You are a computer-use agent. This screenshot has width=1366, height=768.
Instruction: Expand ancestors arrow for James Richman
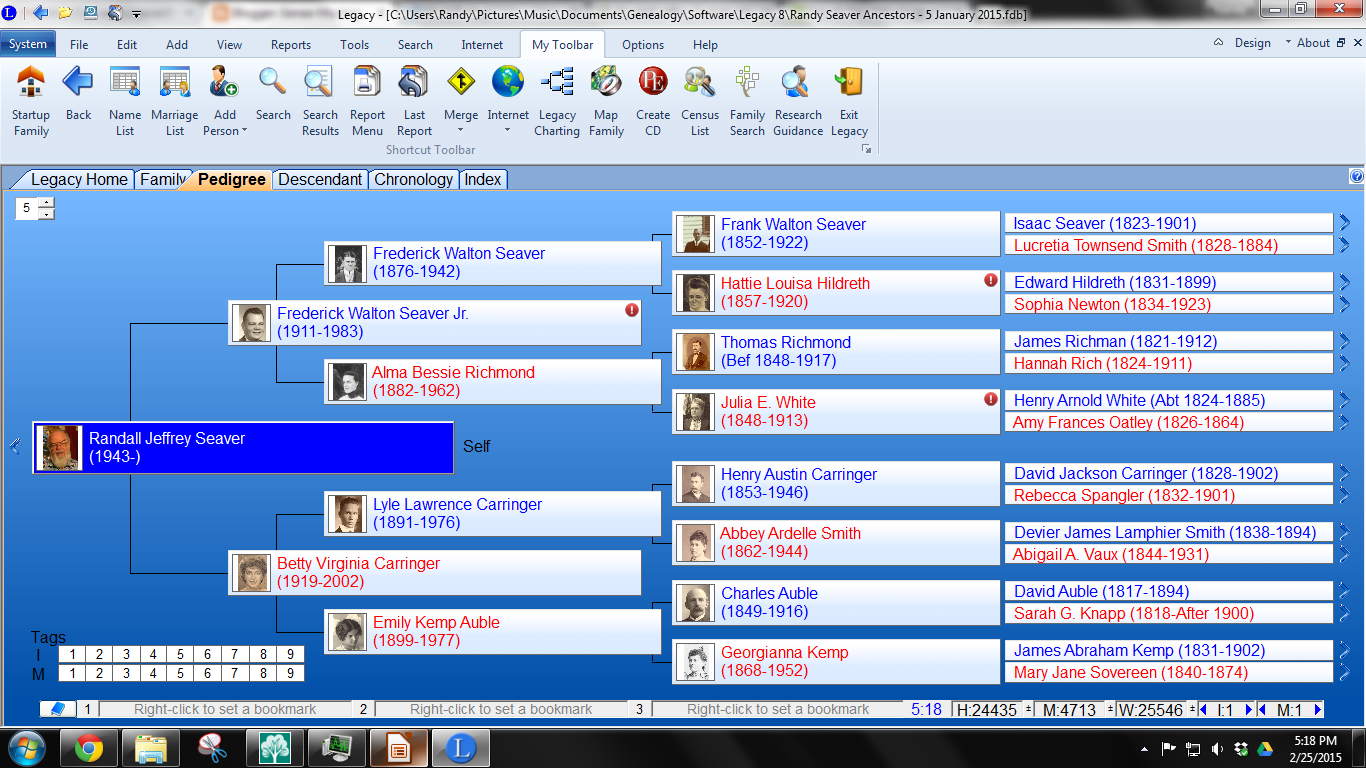click(1345, 341)
